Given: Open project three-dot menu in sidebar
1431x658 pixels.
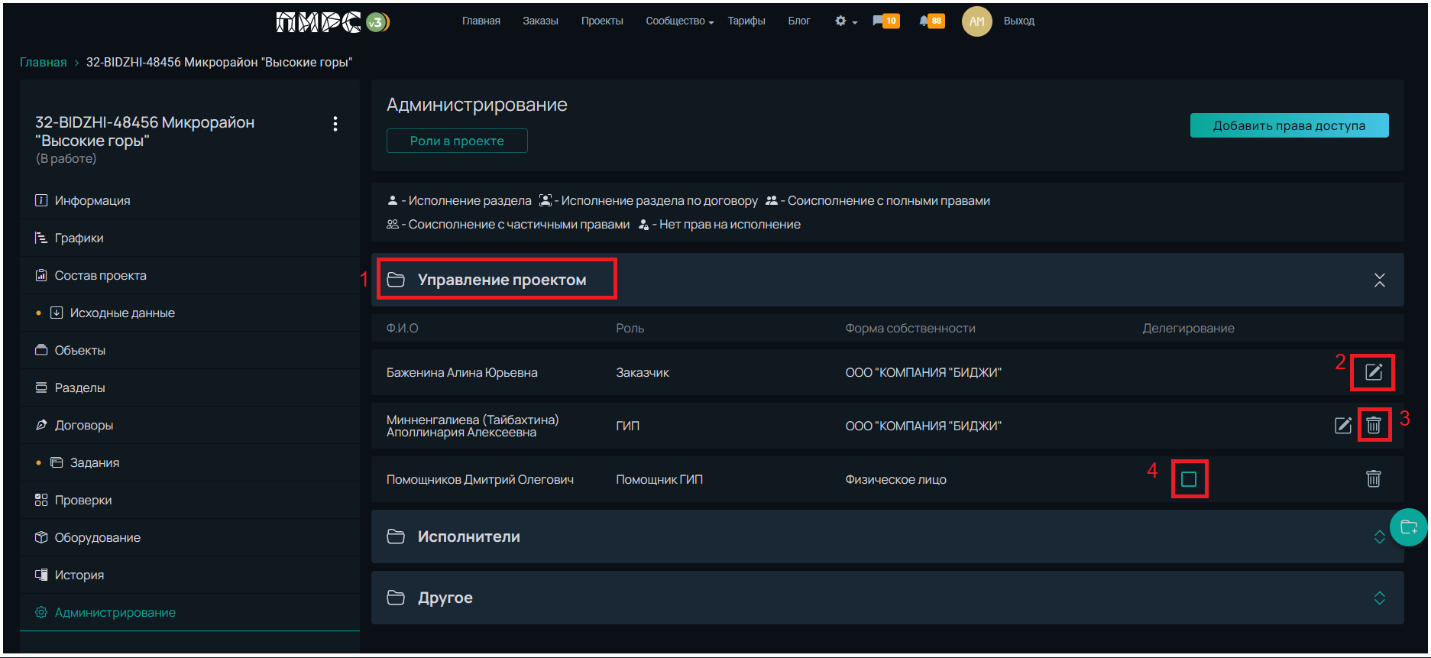Looking at the screenshot, I should [335, 124].
